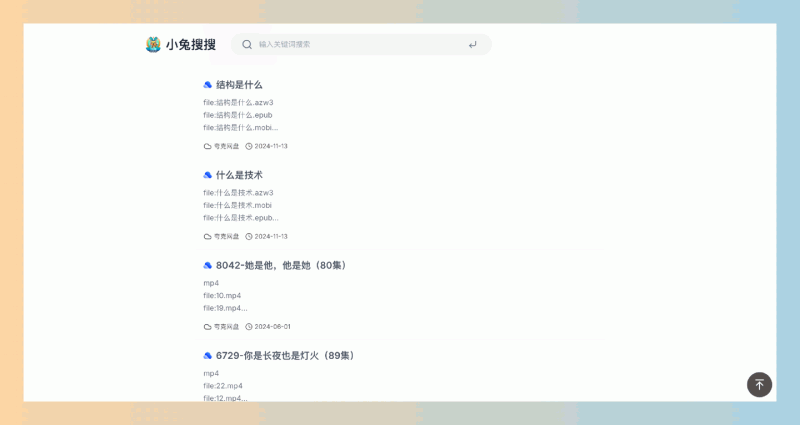Screen dimensions: 800x425
Task: Click 夸克网盘 label under 什么是技术
Action: click(x=226, y=237)
